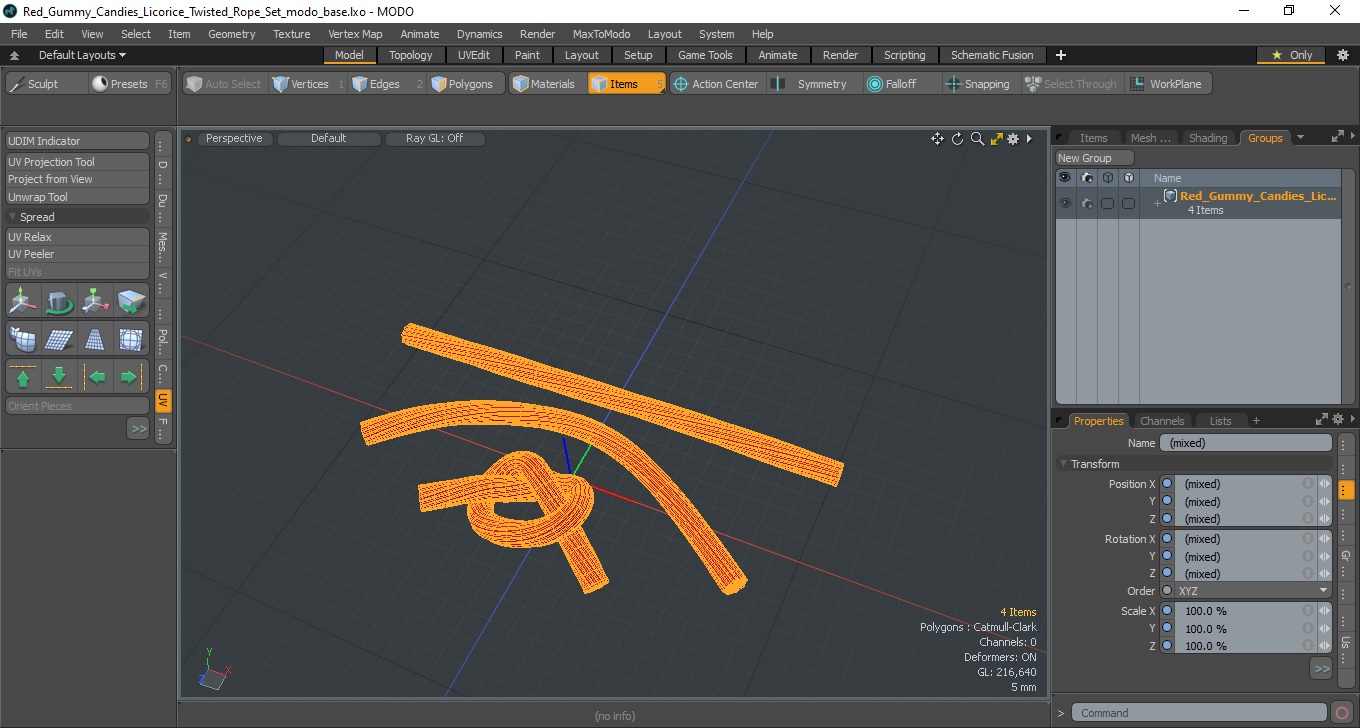The image size is (1360, 728).
Task: Open the layout settings gear at top right
Action: pyautogui.click(x=1342, y=55)
